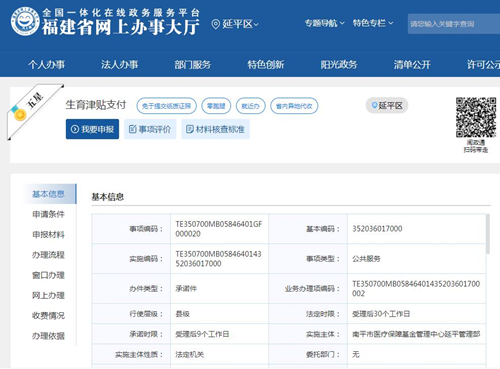Select the 网上办理 sidebar tab

(x=49, y=295)
